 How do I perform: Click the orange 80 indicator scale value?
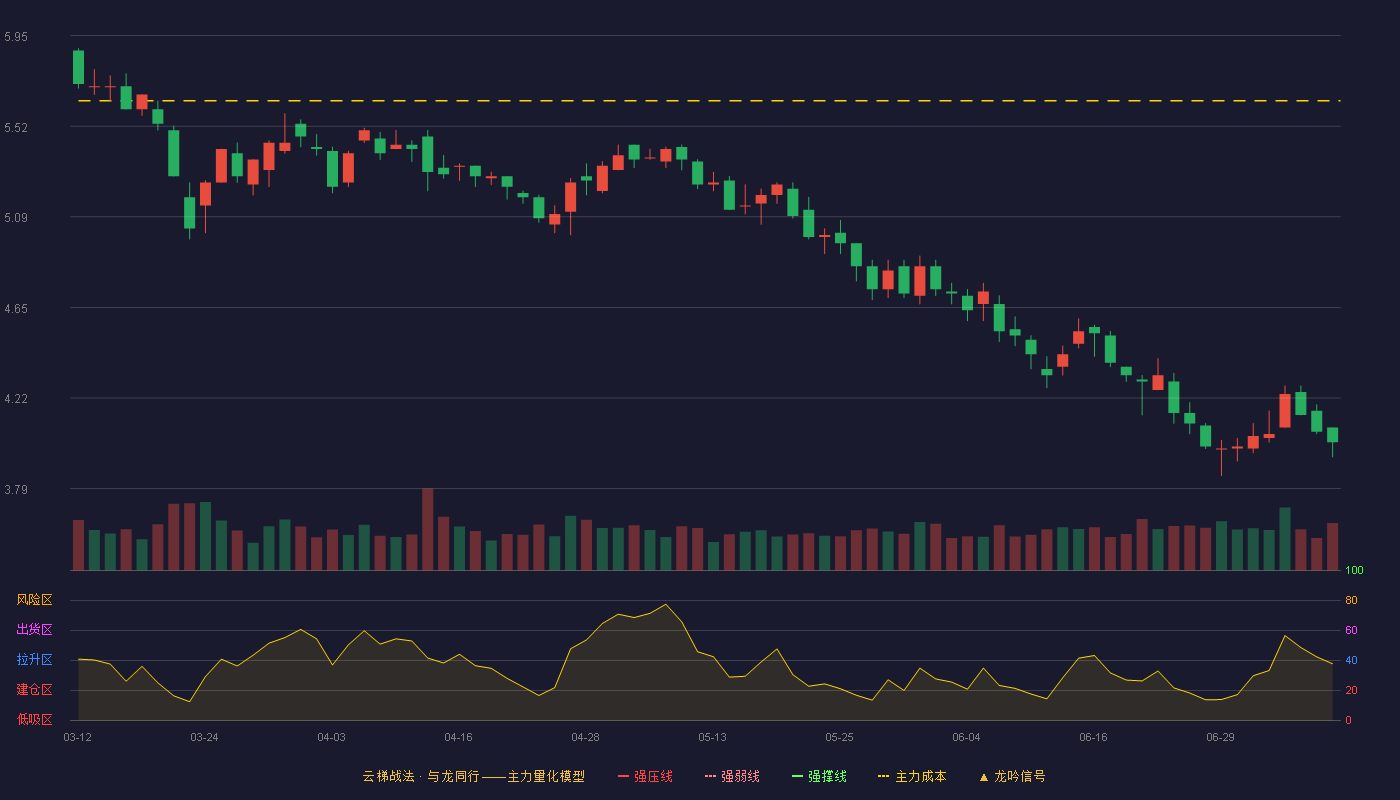click(1351, 600)
